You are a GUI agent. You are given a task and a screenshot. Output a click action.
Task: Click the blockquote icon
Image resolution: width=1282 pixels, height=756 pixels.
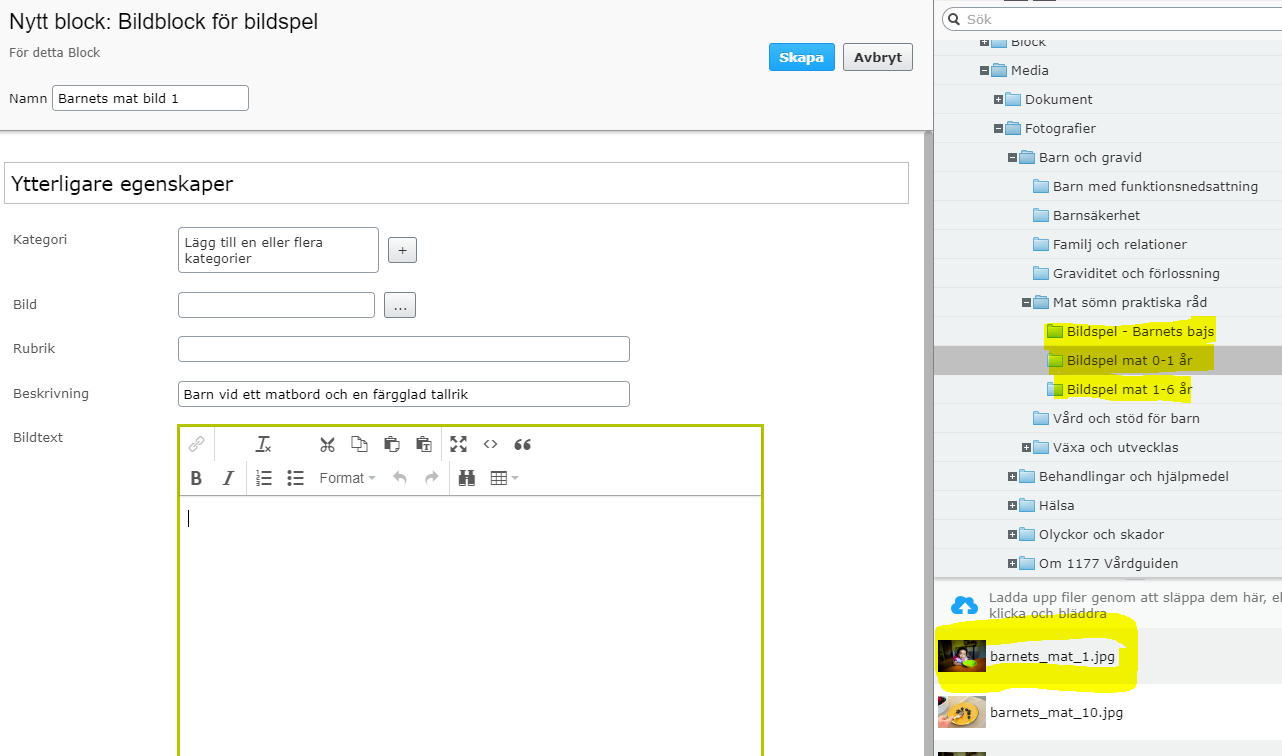click(522, 445)
